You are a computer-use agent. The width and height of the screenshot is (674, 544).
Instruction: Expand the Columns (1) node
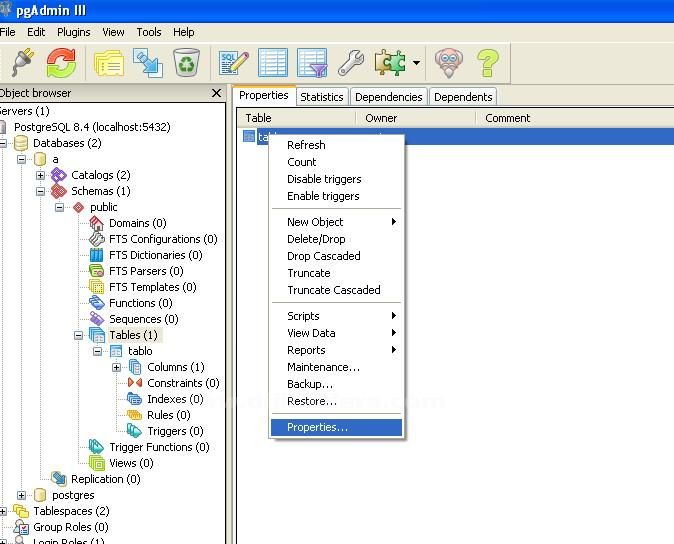pos(116,367)
